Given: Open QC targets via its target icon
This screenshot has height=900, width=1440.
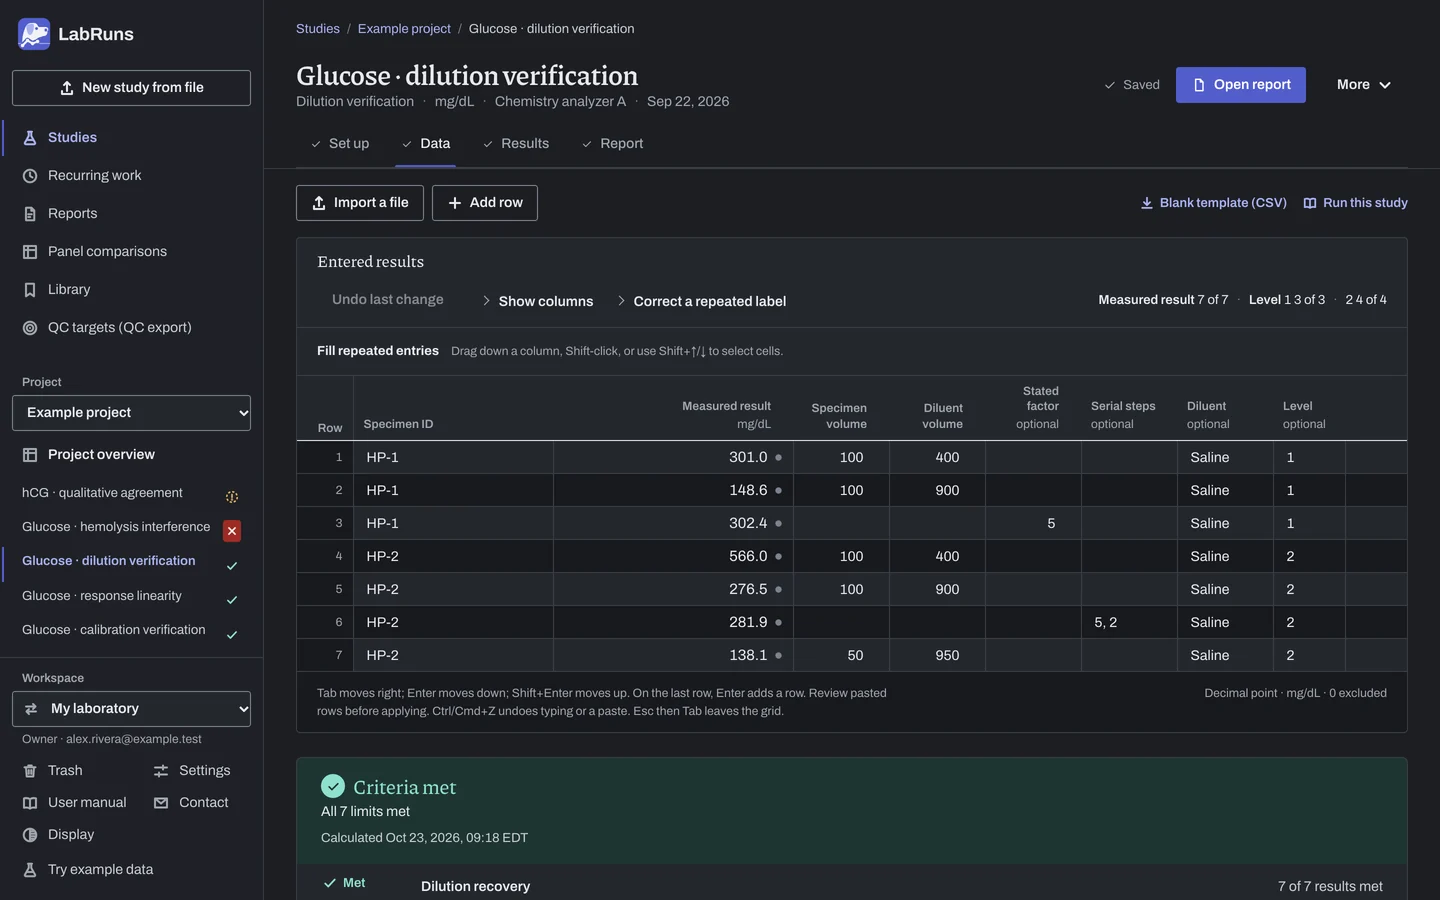Looking at the screenshot, I should tap(30, 328).
